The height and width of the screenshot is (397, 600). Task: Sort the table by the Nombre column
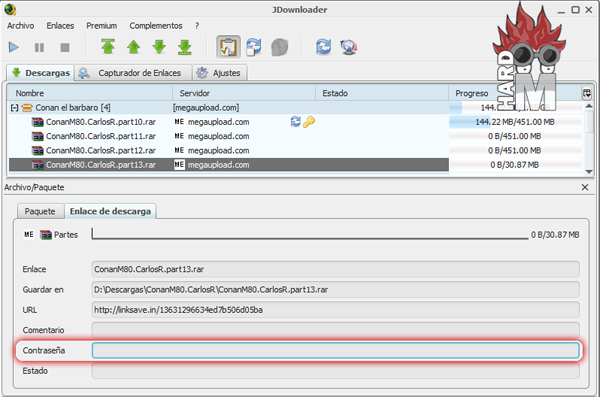[x=90, y=93]
